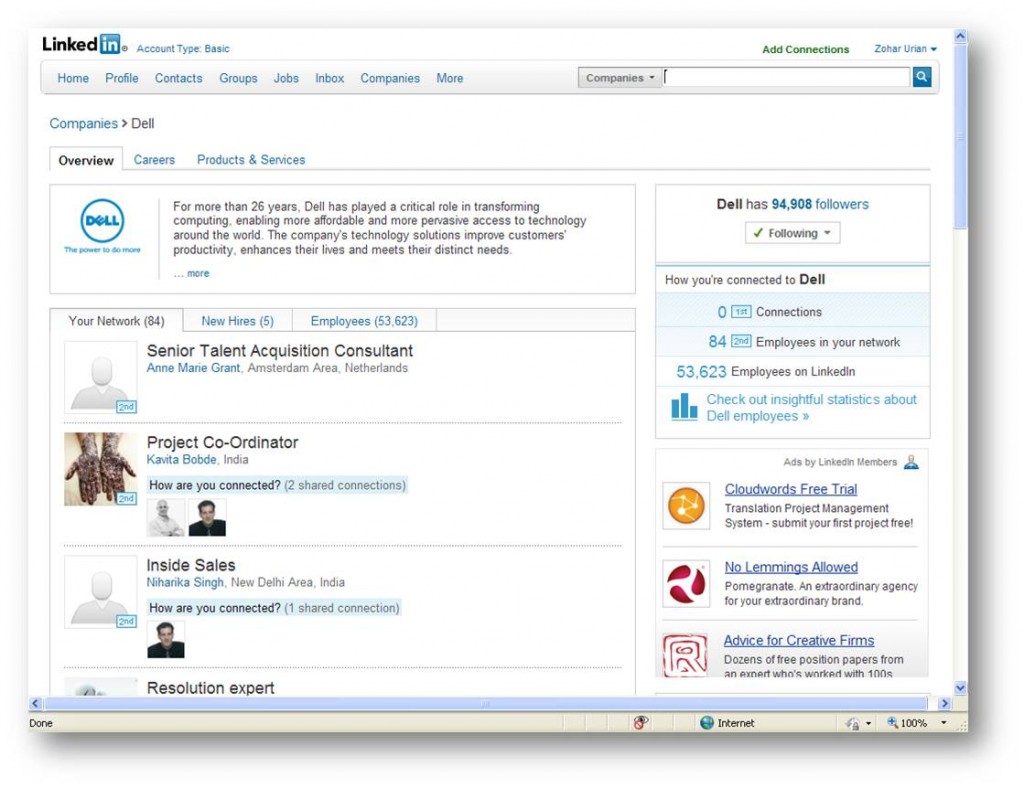Viewport: 1024px width, 788px height.
Task: Click the horizontal scrollbar right arrow
Action: [944, 704]
